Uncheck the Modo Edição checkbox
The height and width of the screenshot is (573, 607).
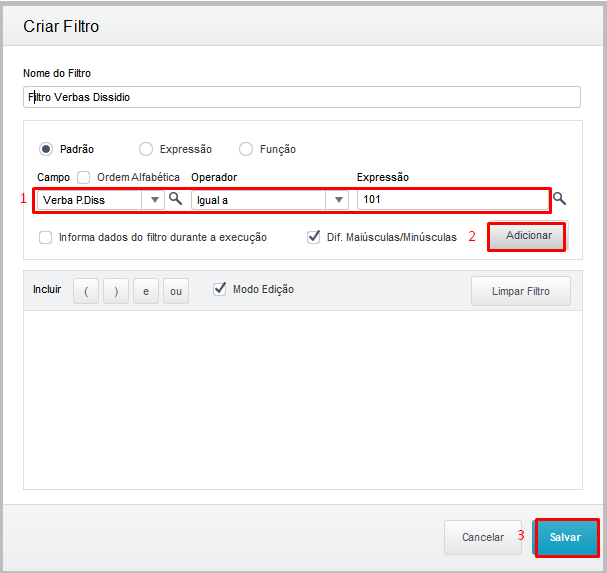point(219,289)
